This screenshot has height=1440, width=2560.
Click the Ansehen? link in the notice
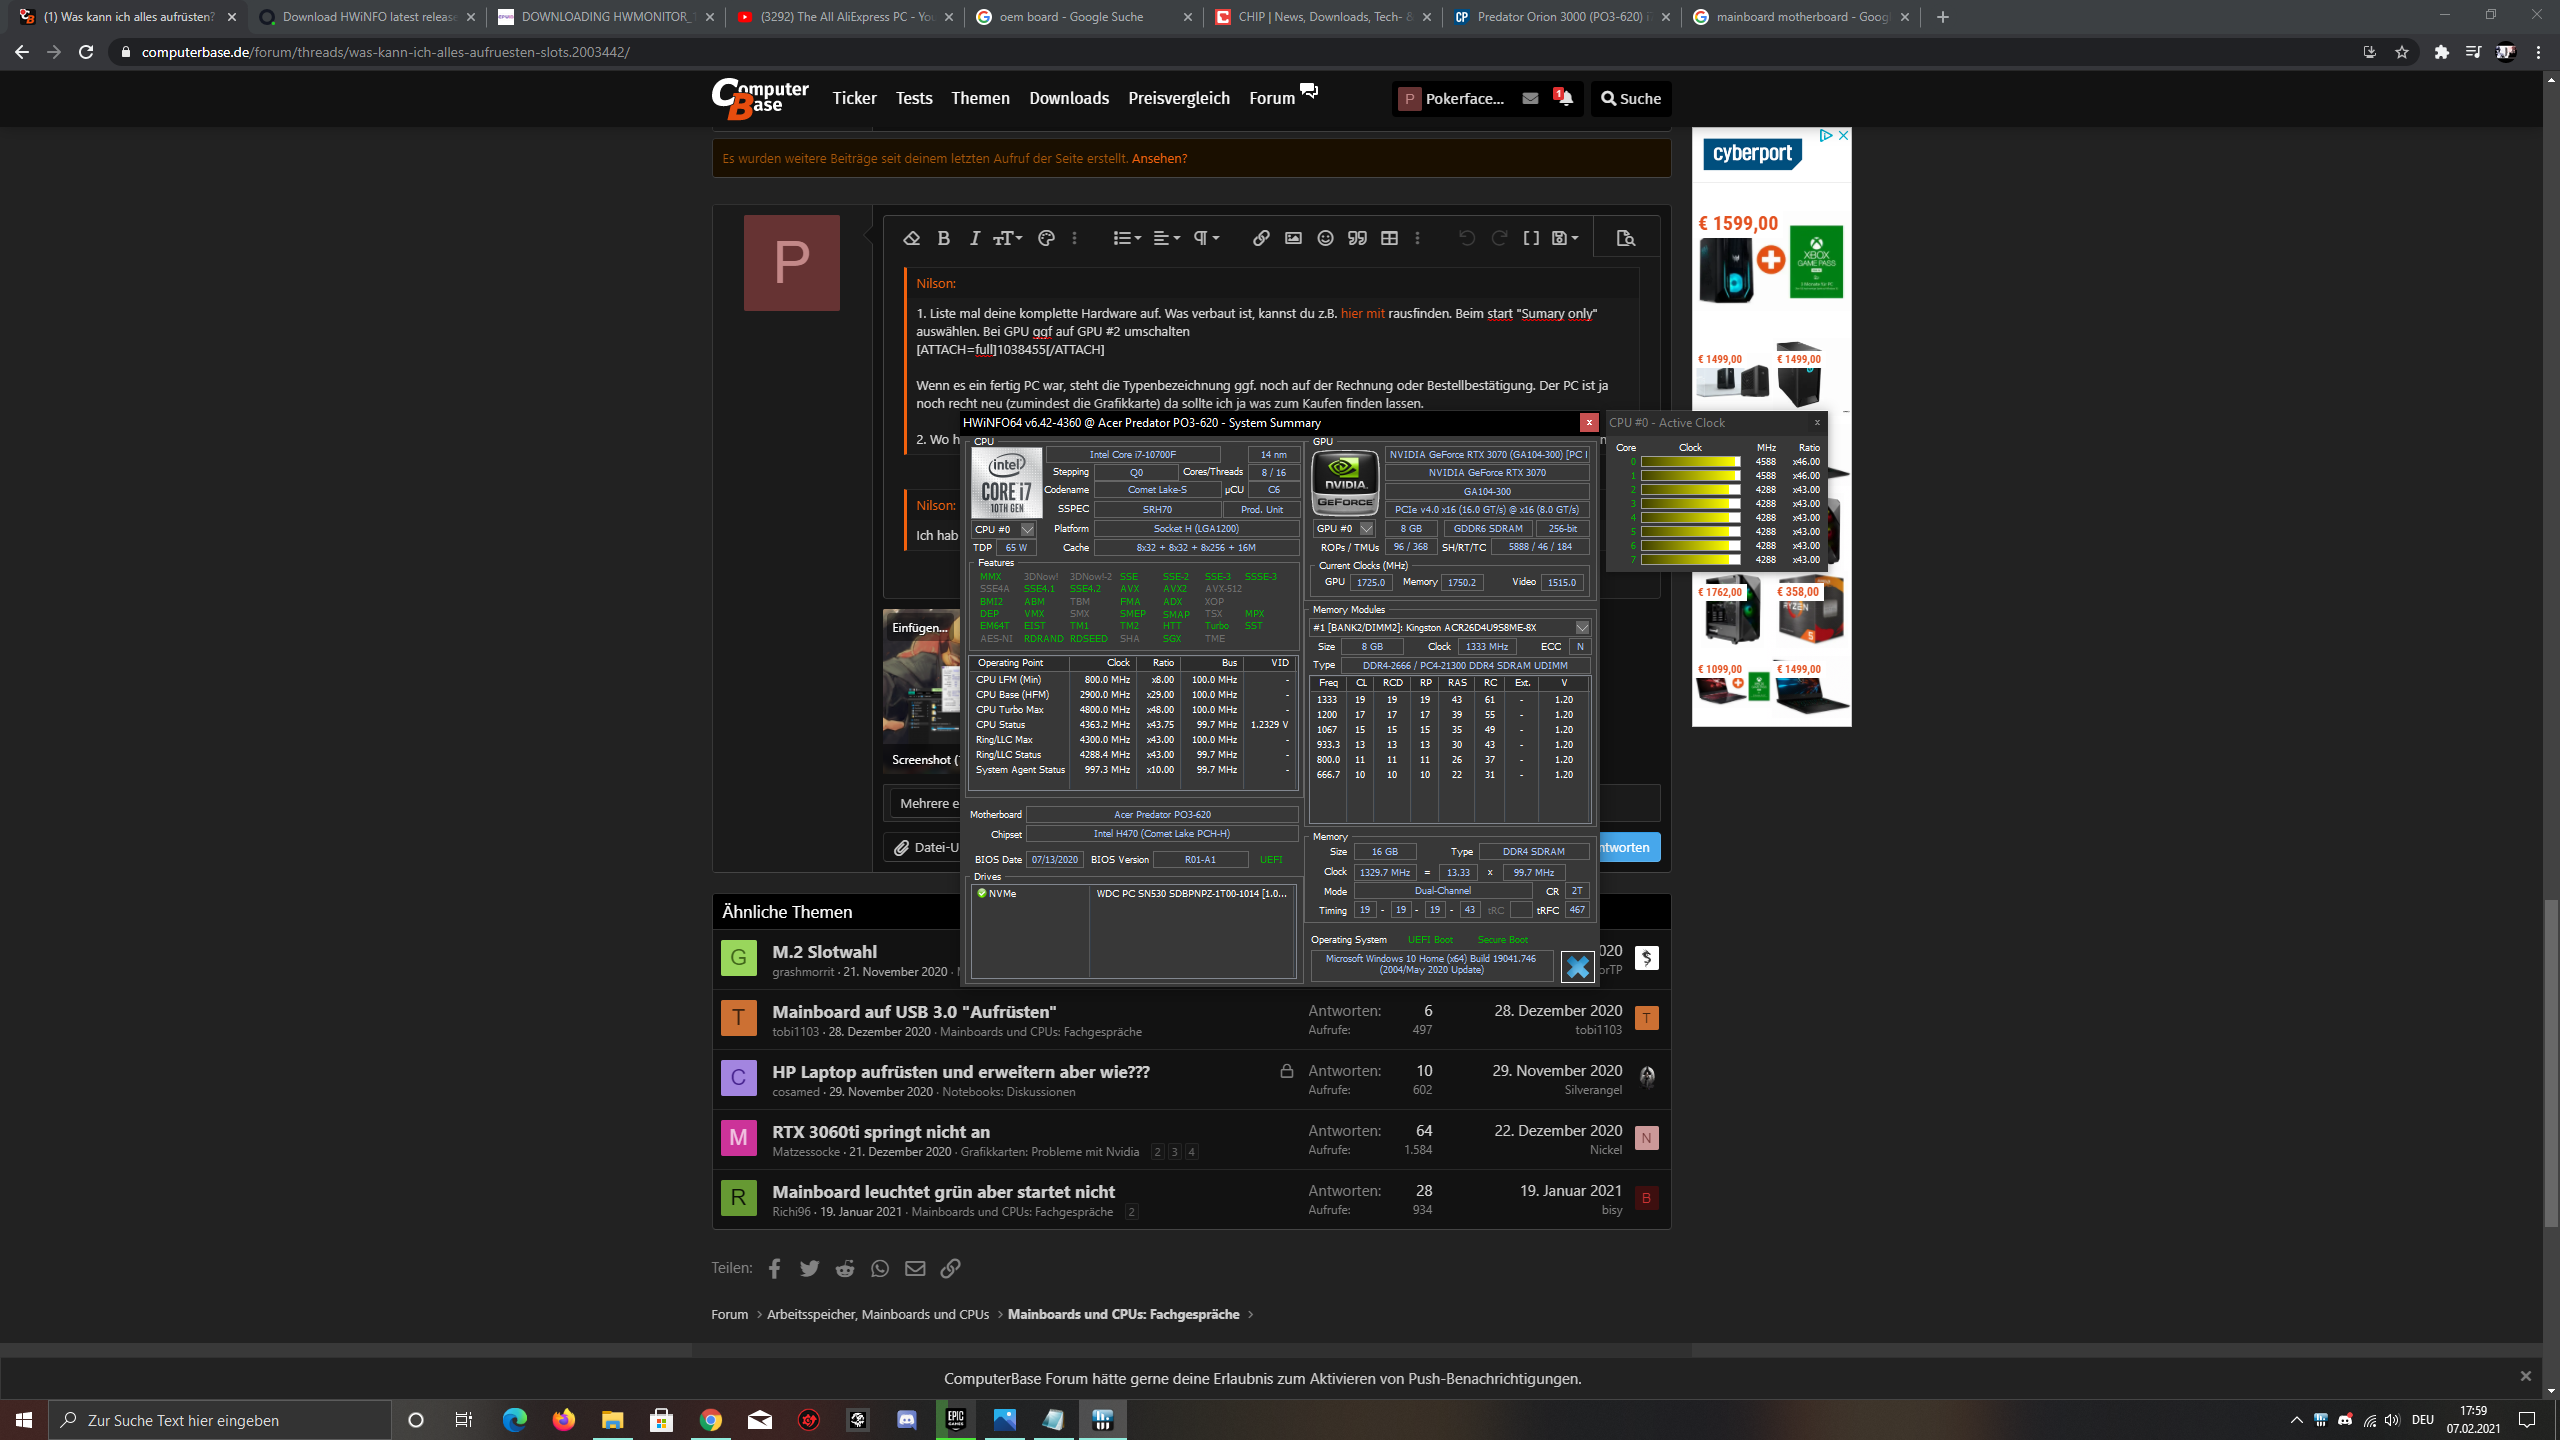[x=1159, y=158]
